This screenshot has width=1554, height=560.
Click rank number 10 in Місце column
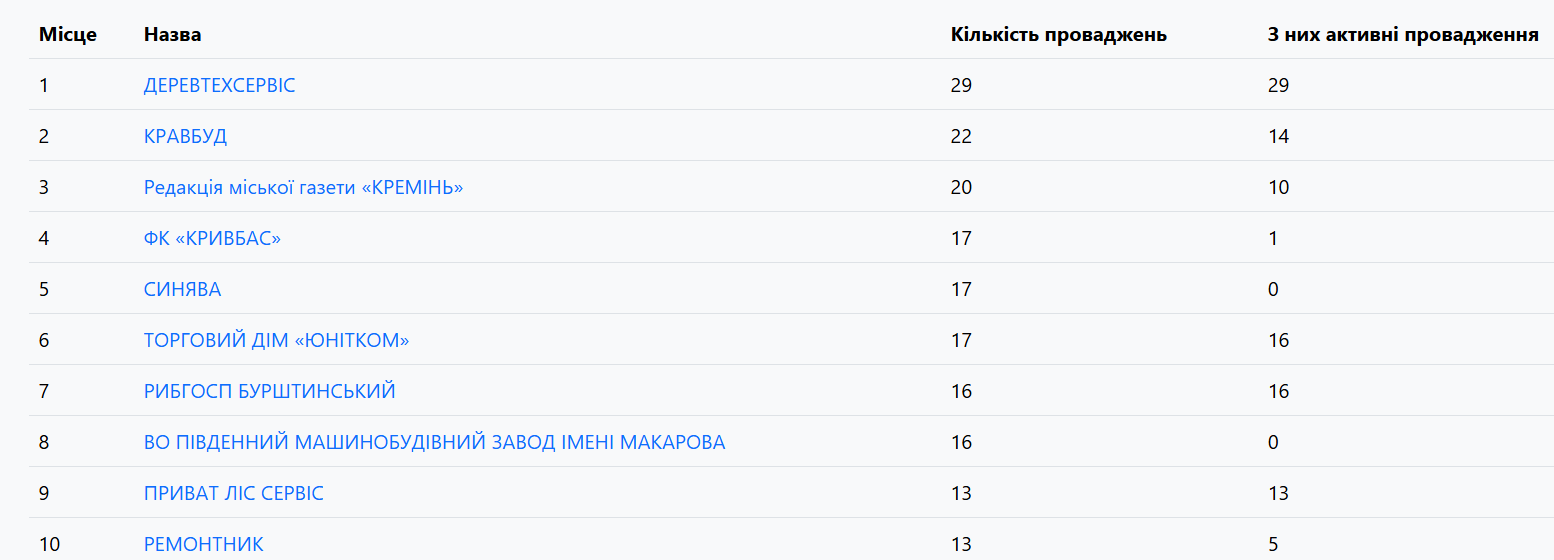pyautogui.click(x=49, y=544)
